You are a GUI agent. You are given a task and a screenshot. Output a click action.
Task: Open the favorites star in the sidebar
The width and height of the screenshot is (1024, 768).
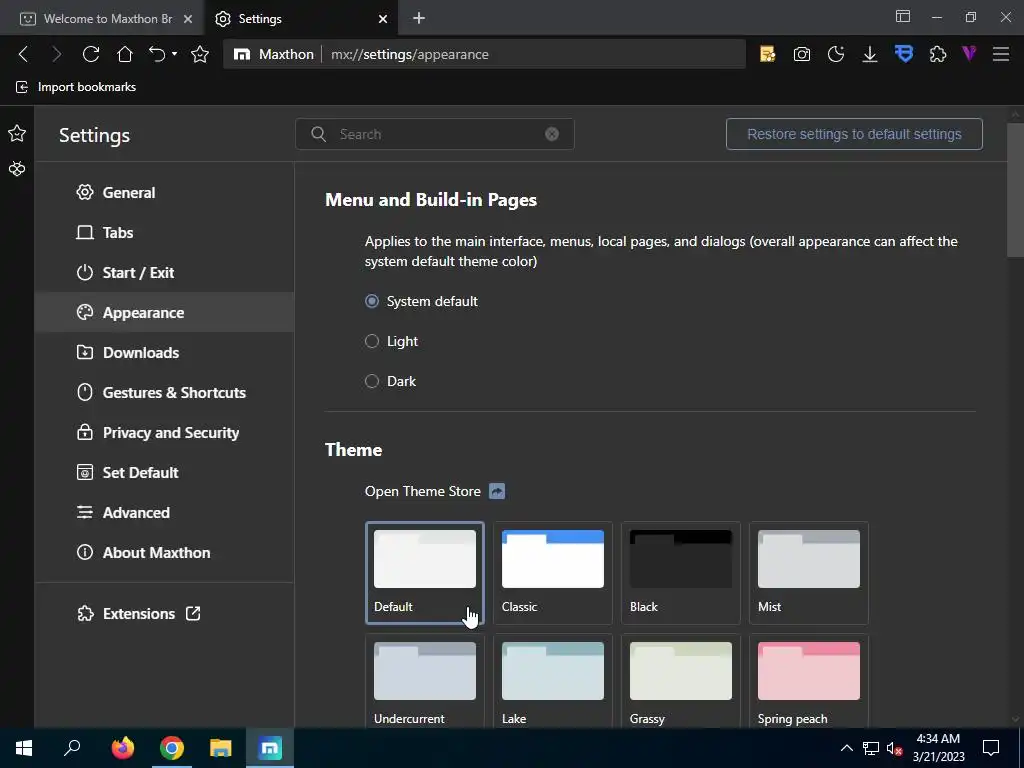pyautogui.click(x=17, y=133)
